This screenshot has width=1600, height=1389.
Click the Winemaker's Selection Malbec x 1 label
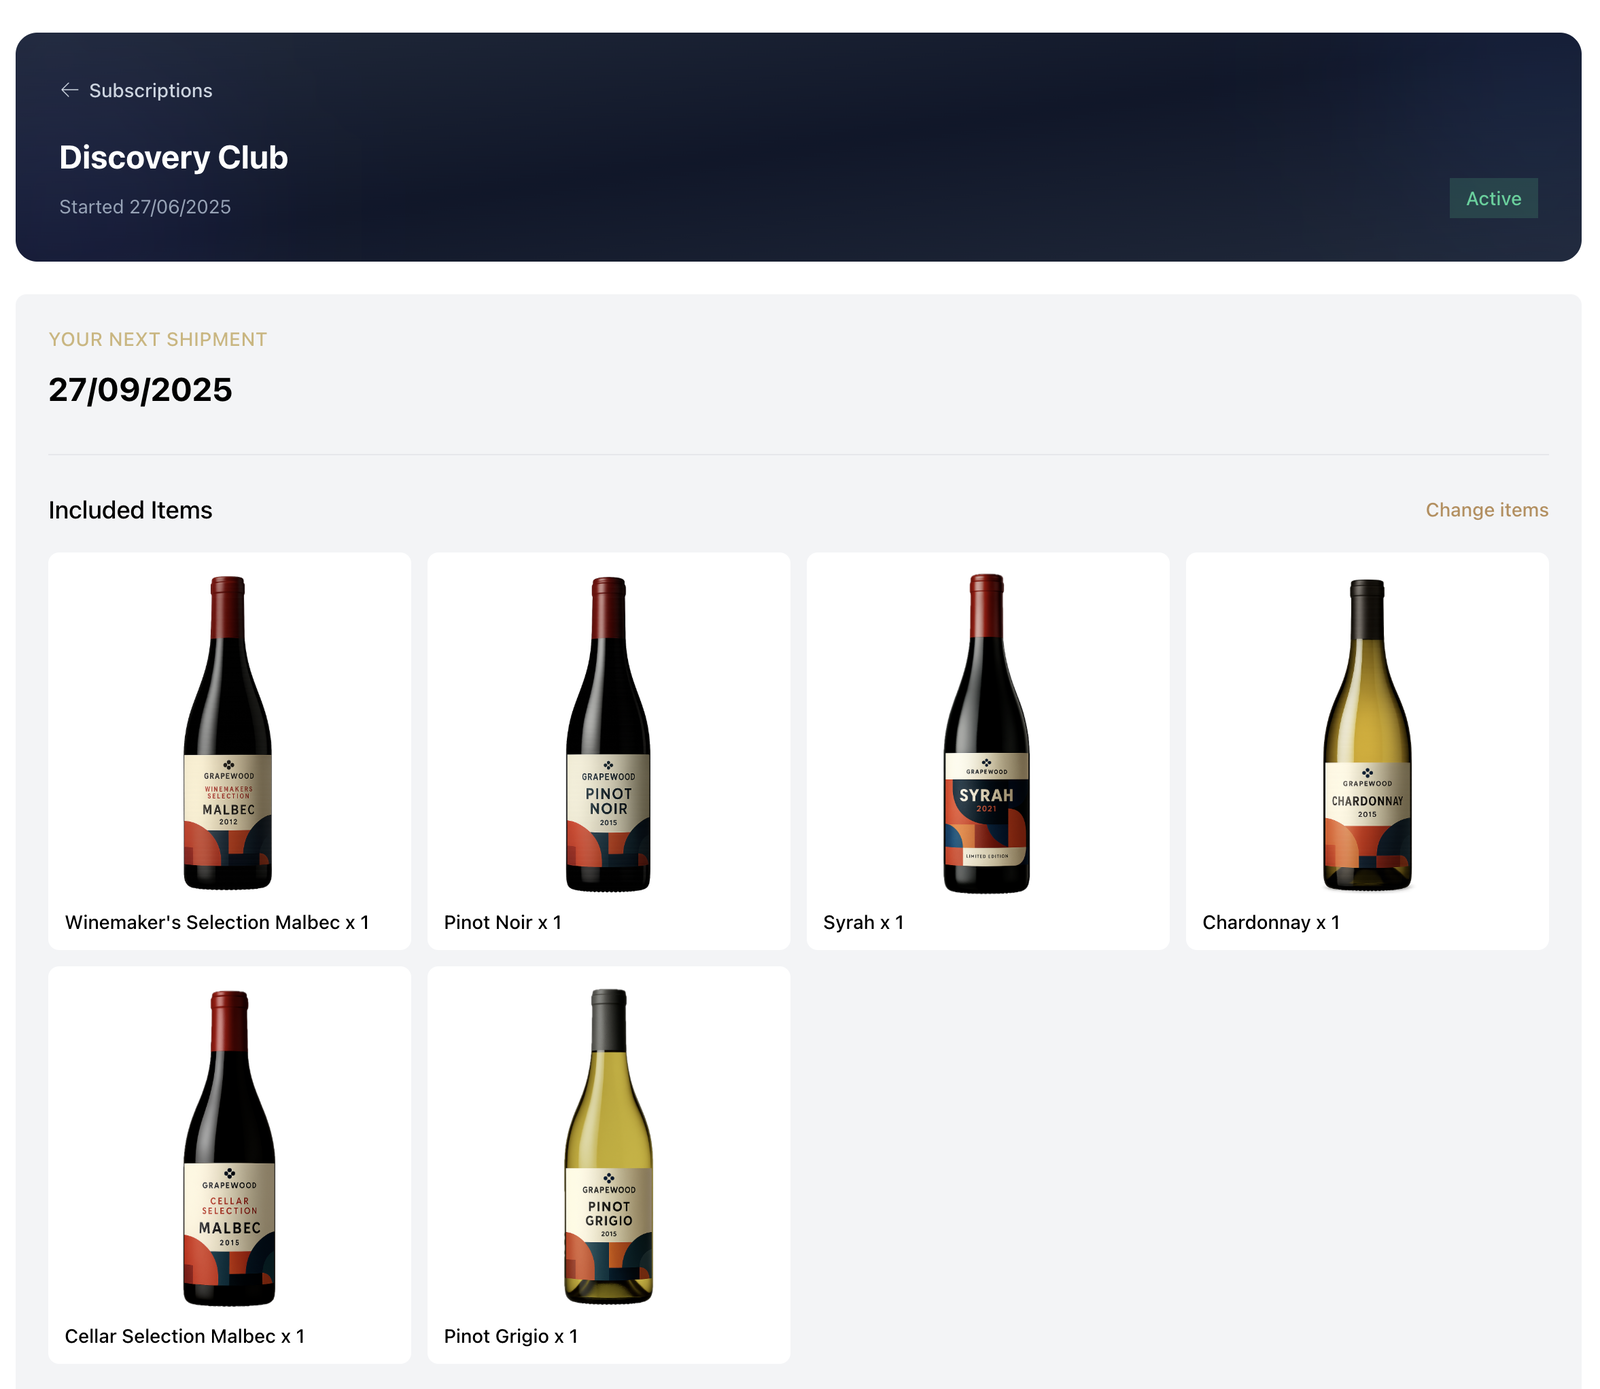click(217, 922)
